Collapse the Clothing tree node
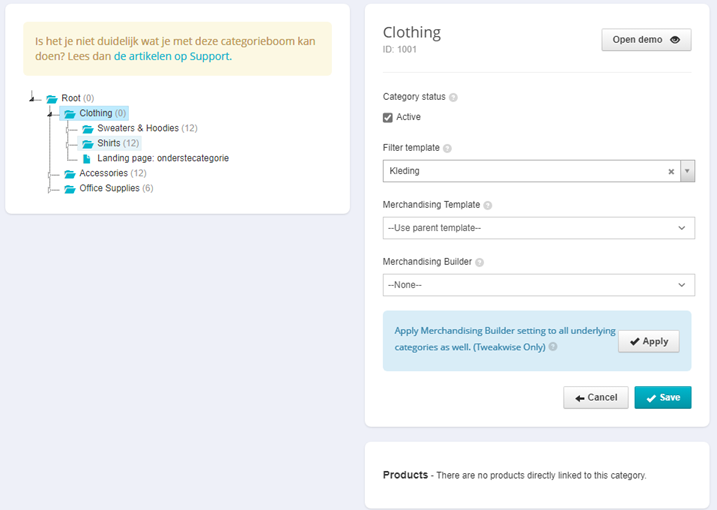Screen dimensions: 717x510 click(50, 113)
